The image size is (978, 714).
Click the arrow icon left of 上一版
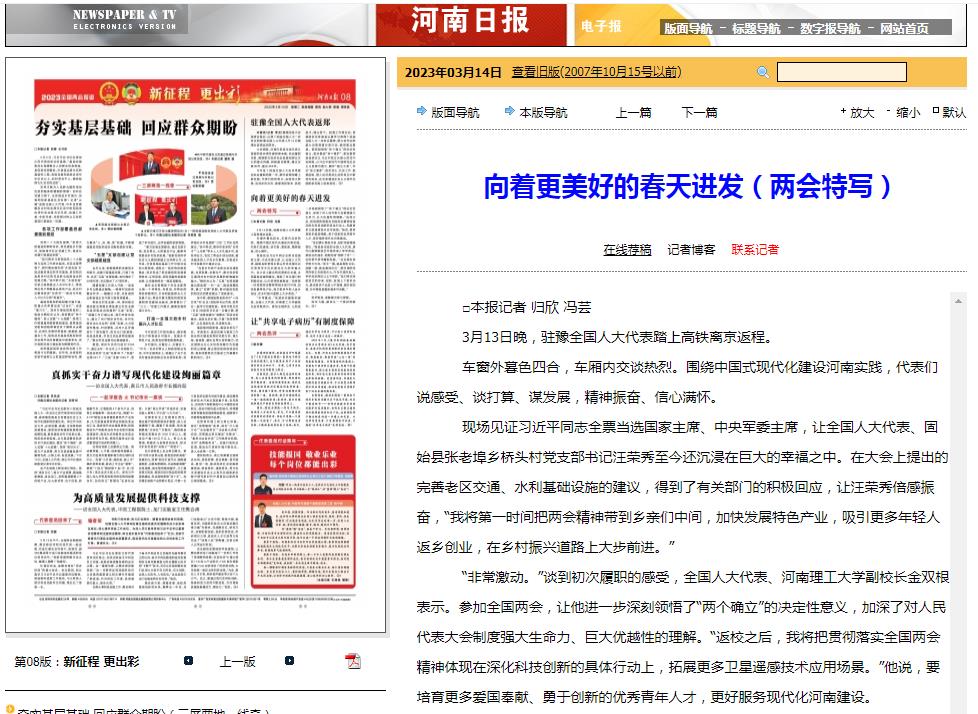[x=188, y=661]
